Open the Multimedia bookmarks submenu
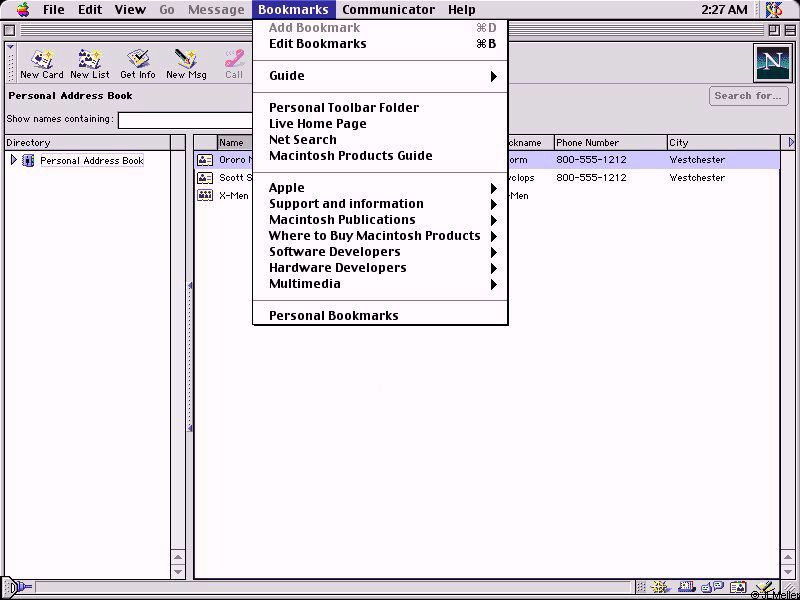 [380, 284]
